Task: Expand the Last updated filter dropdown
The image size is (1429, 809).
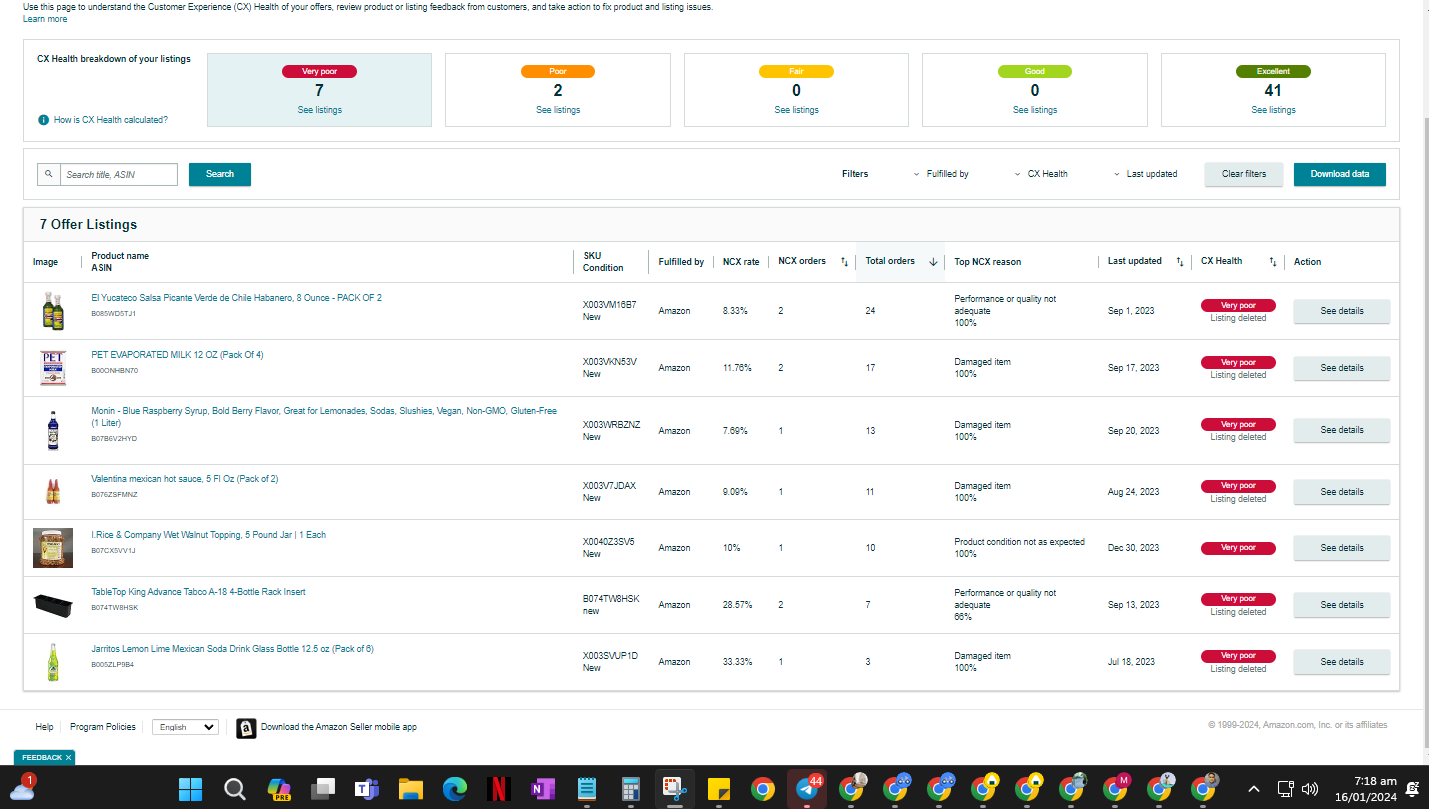Action: click(1145, 174)
